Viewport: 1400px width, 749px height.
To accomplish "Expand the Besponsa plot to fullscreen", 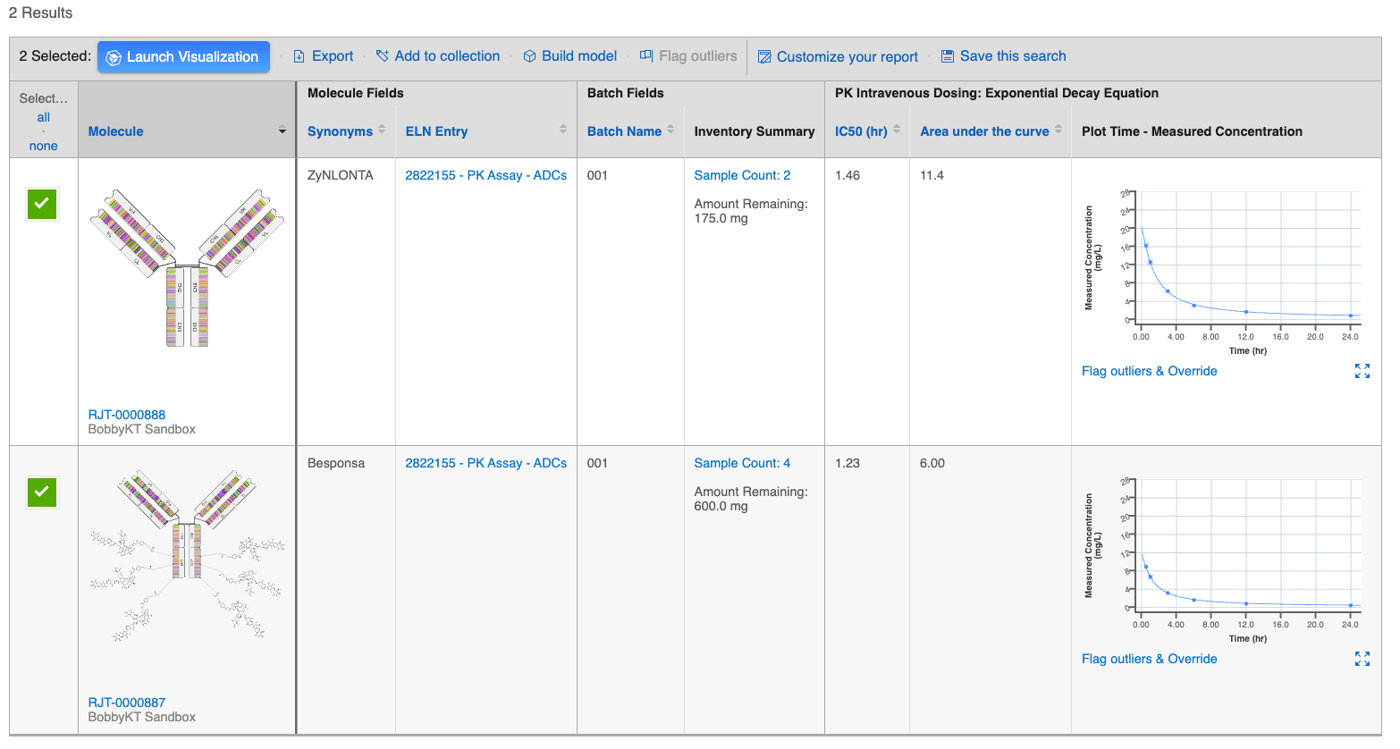I will (x=1361, y=659).
